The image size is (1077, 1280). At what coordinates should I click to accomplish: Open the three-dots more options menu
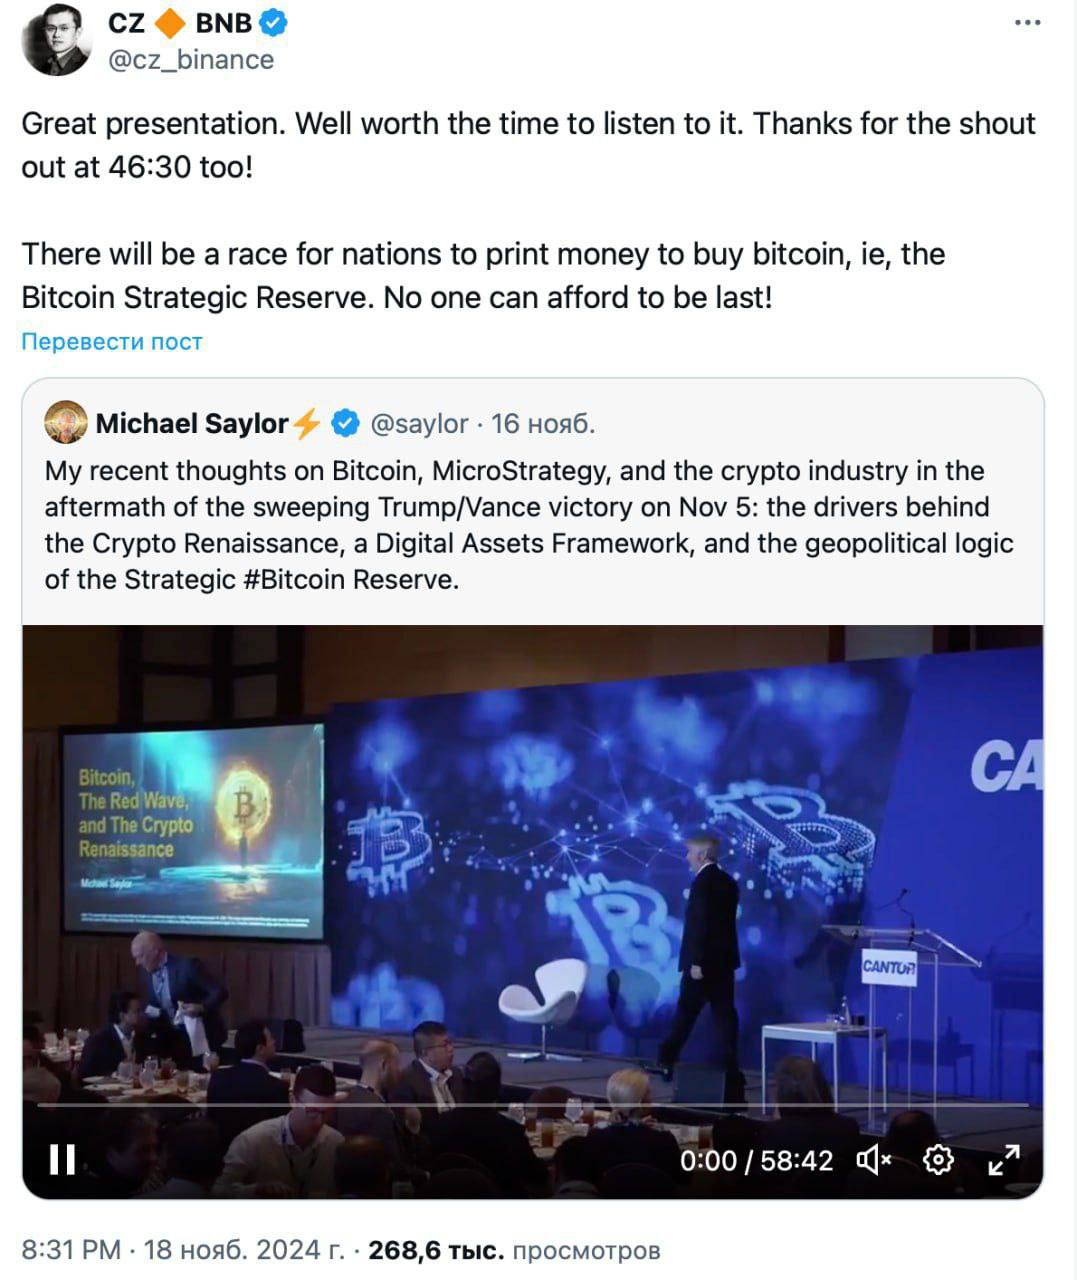click(1027, 23)
